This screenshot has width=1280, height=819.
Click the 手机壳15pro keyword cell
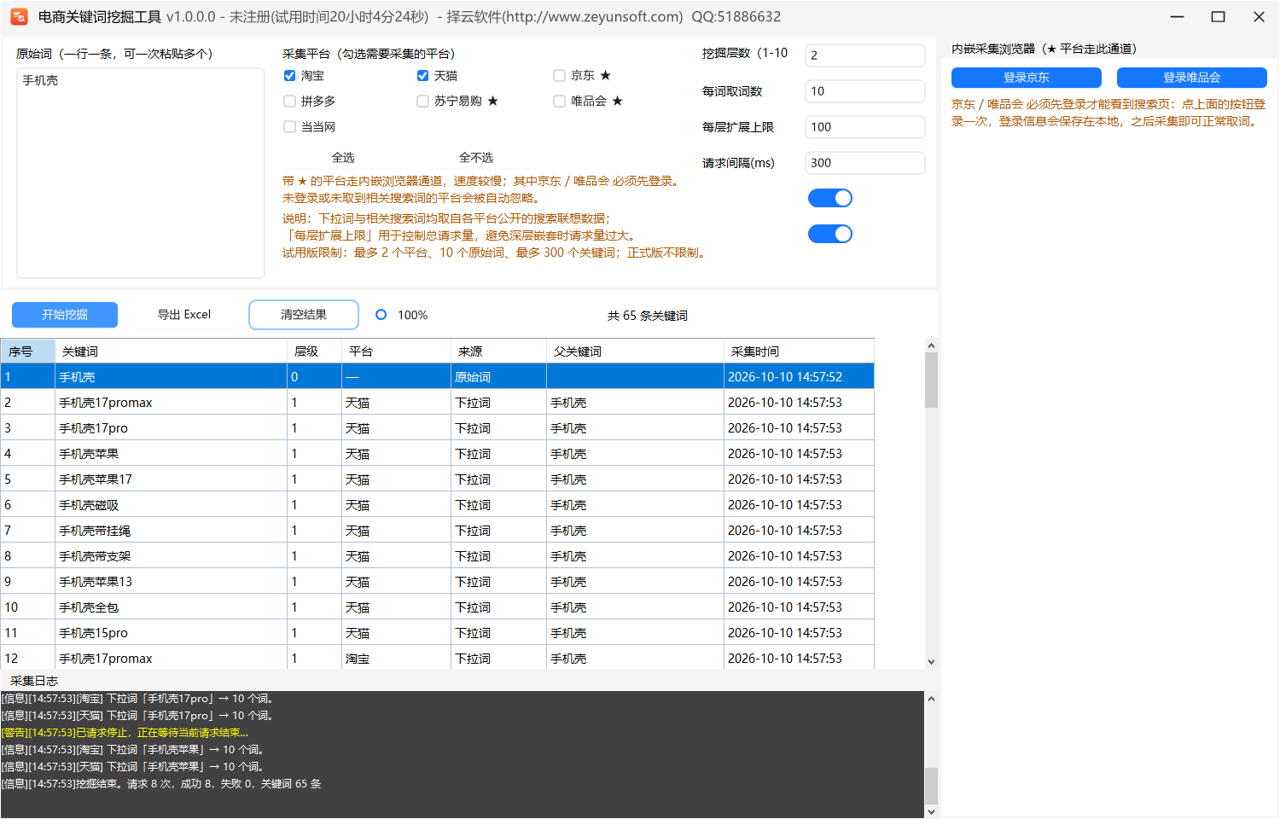coord(172,633)
